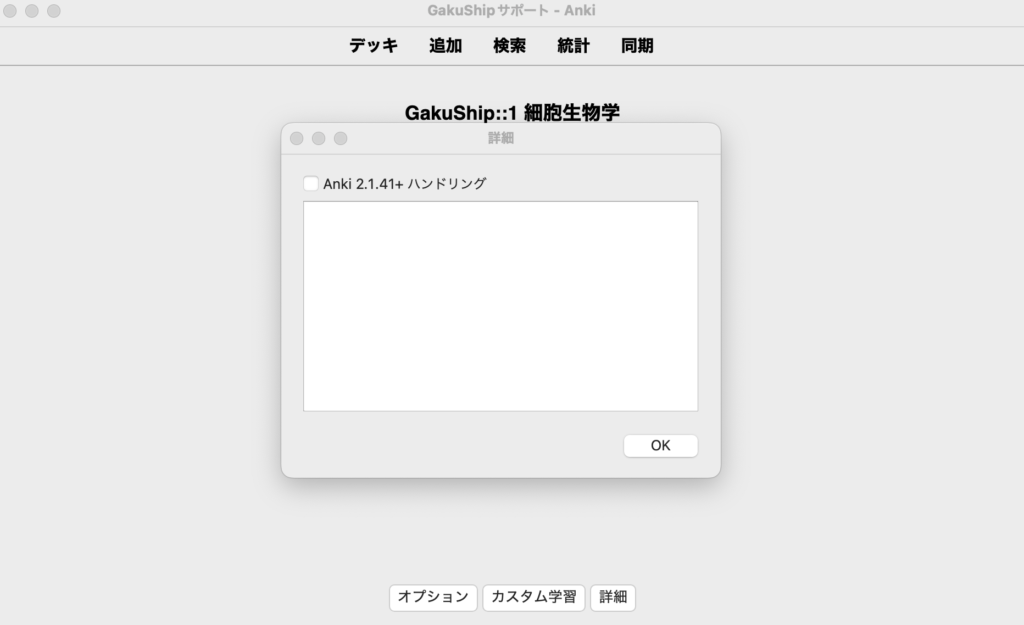Enable the Anki 2.1.41+ ハンドリング checkbox
Image resolution: width=1024 pixels, height=625 pixels.
311,184
